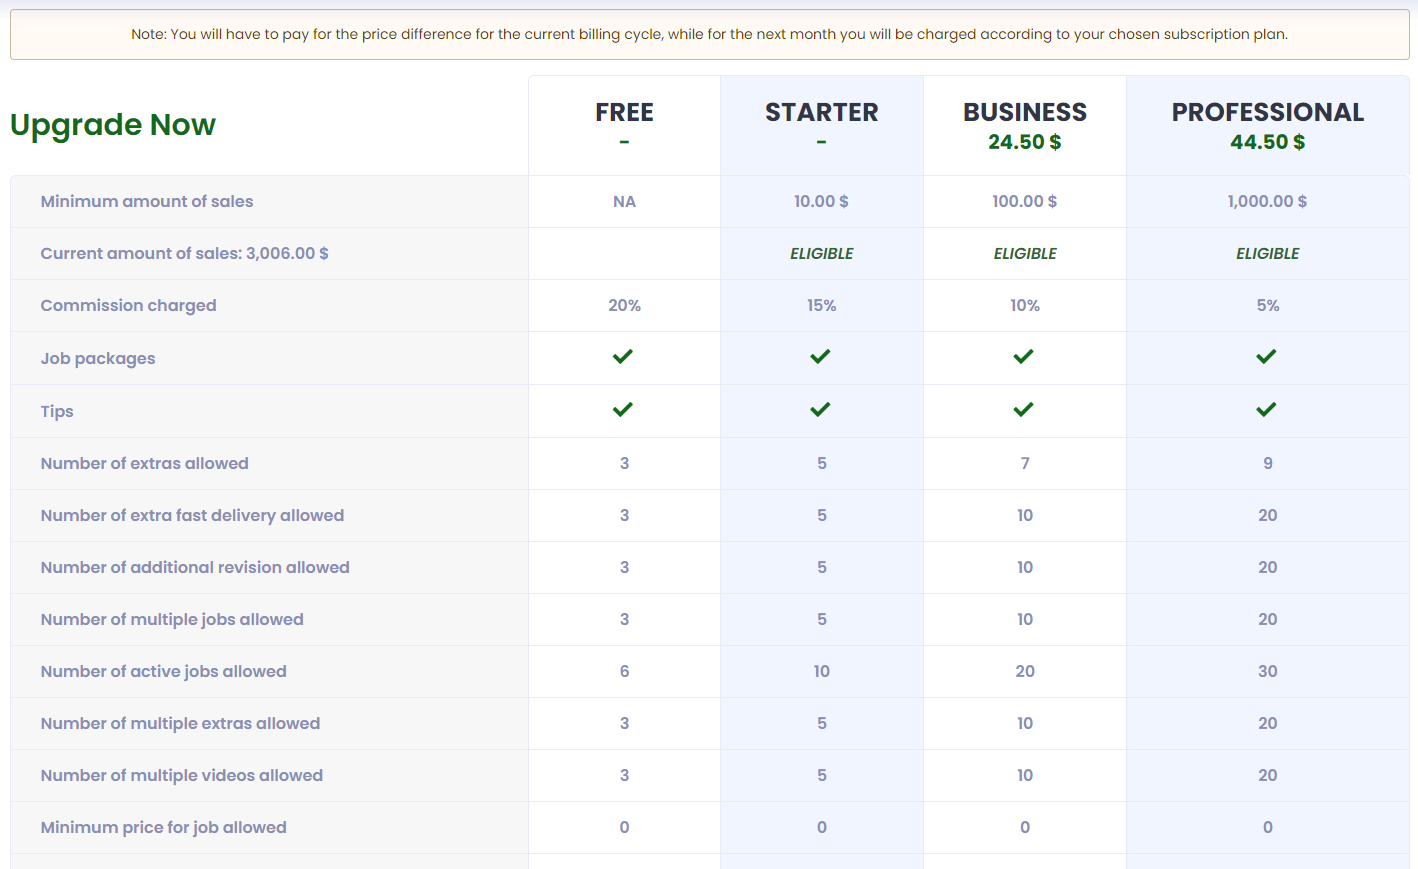Click the 10 active jobs value for STARTER
The image size is (1418, 869).
(x=822, y=672)
